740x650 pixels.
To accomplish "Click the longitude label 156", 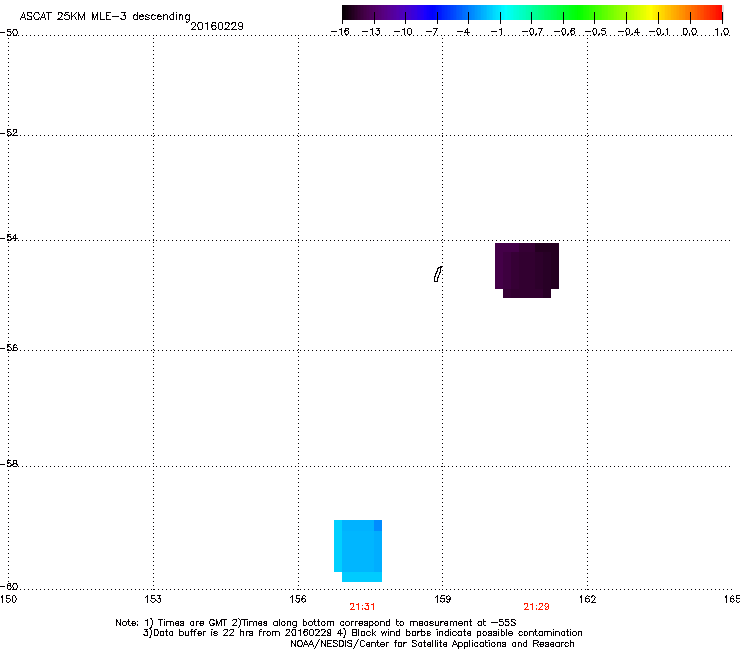I will [x=298, y=599].
